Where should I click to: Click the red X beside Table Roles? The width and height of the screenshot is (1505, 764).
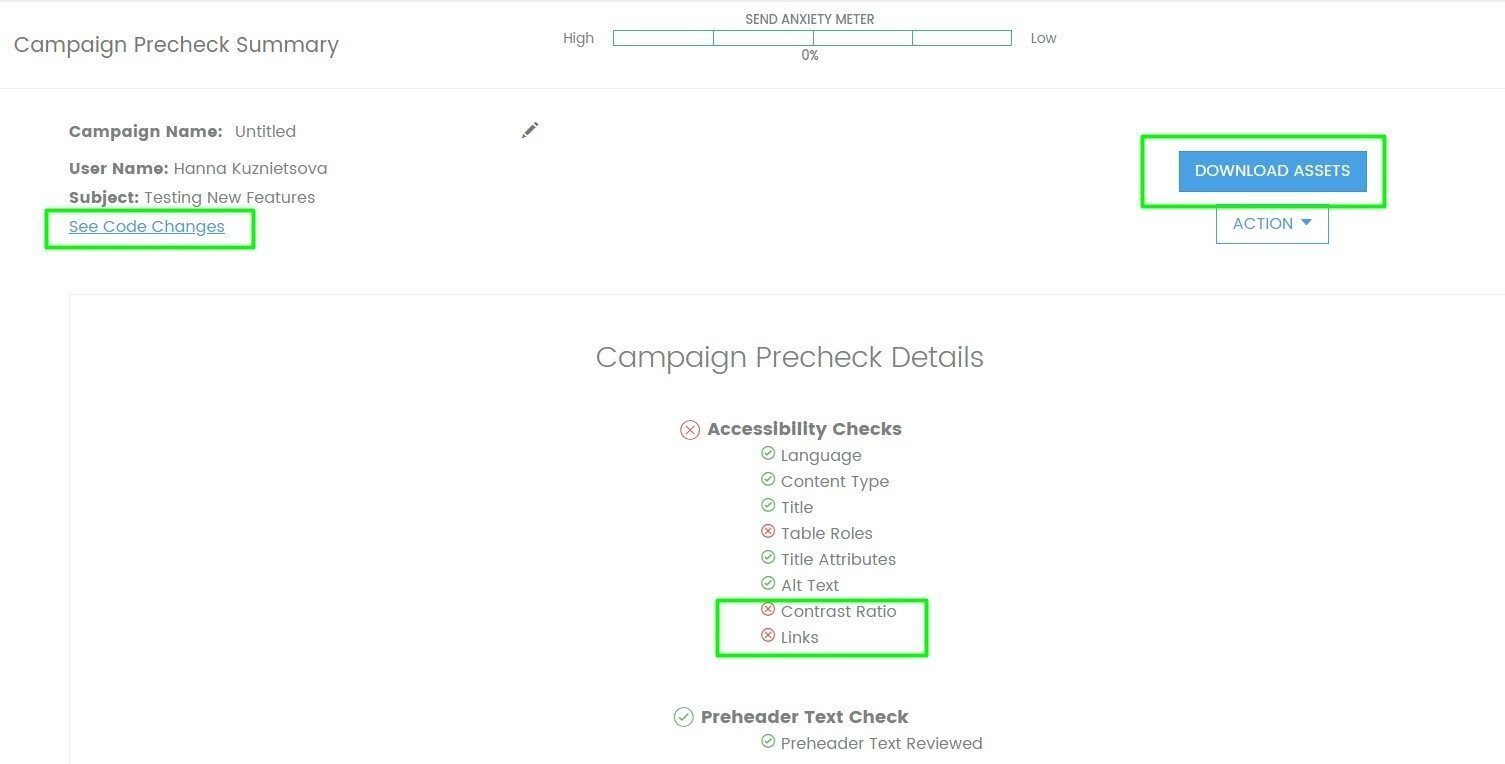(x=768, y=532)
